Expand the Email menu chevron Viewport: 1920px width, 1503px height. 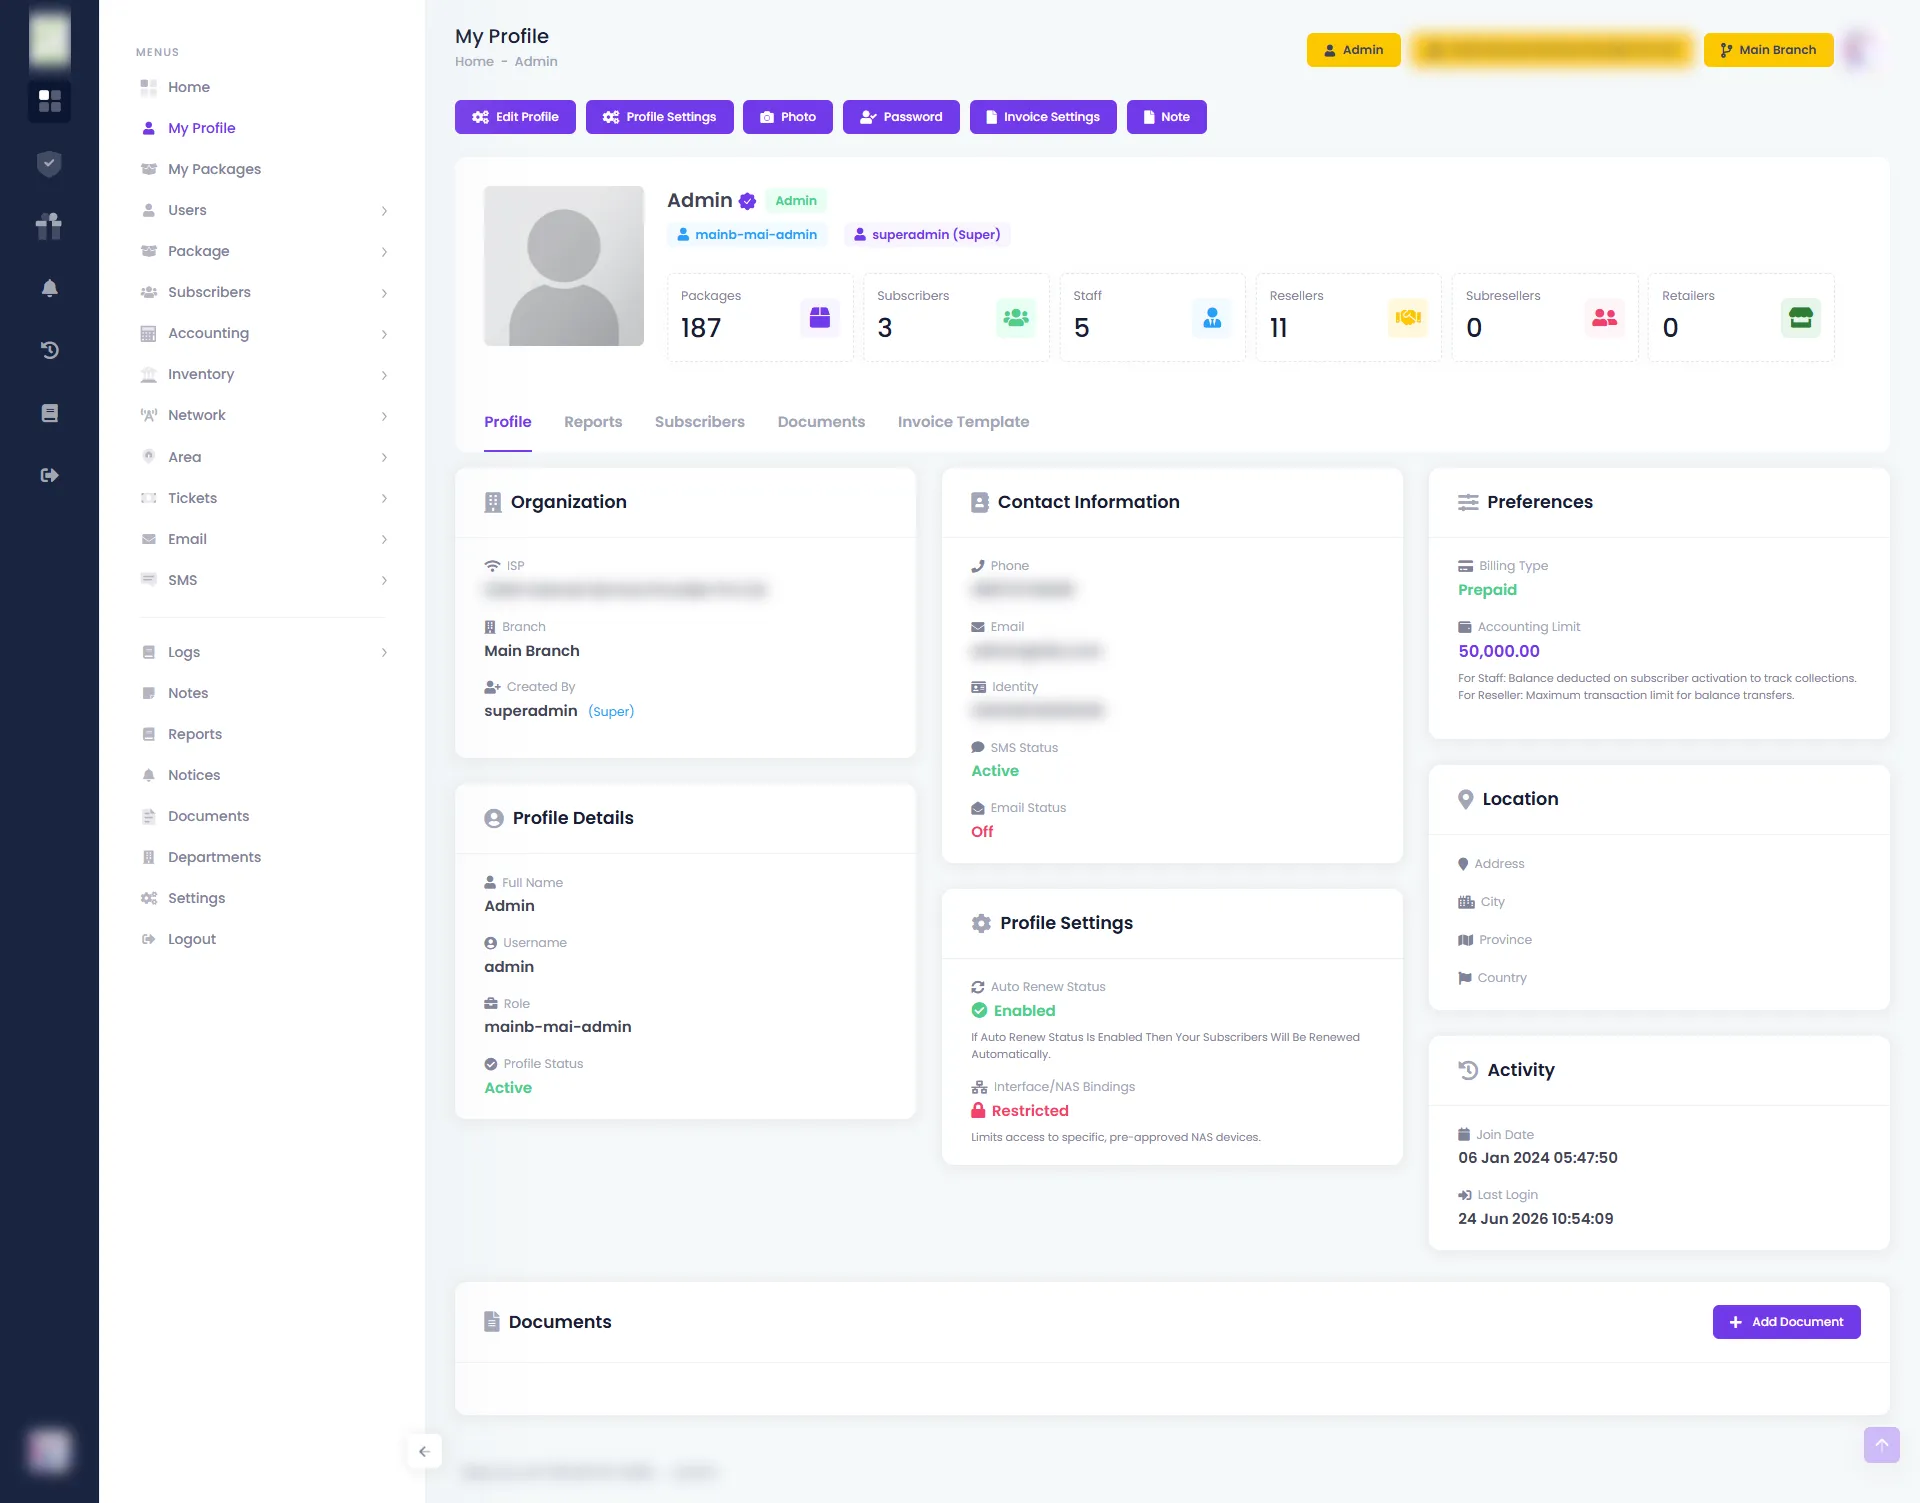click(x=384, y=540)
